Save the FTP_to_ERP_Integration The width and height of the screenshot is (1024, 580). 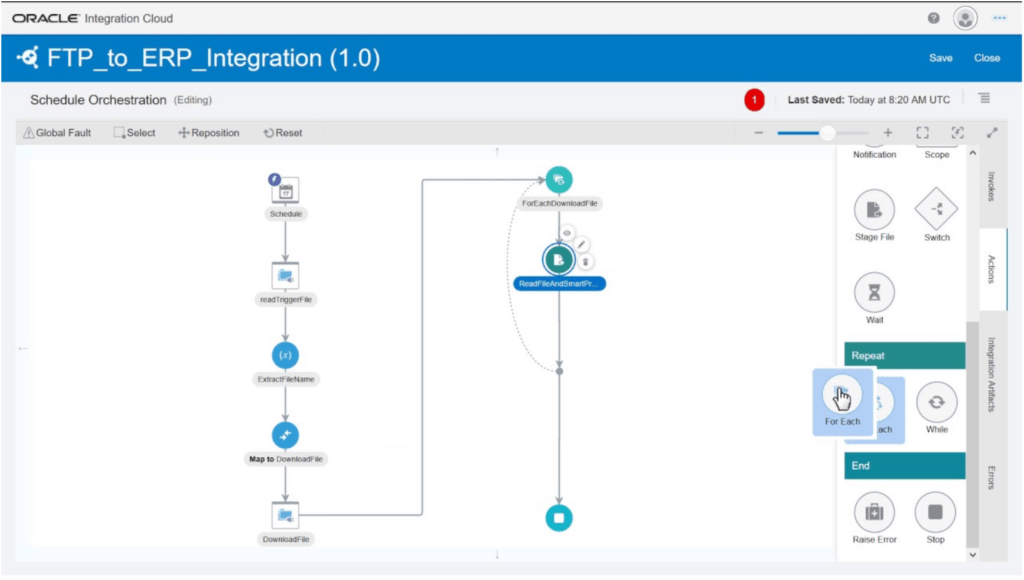click(940, 58)
